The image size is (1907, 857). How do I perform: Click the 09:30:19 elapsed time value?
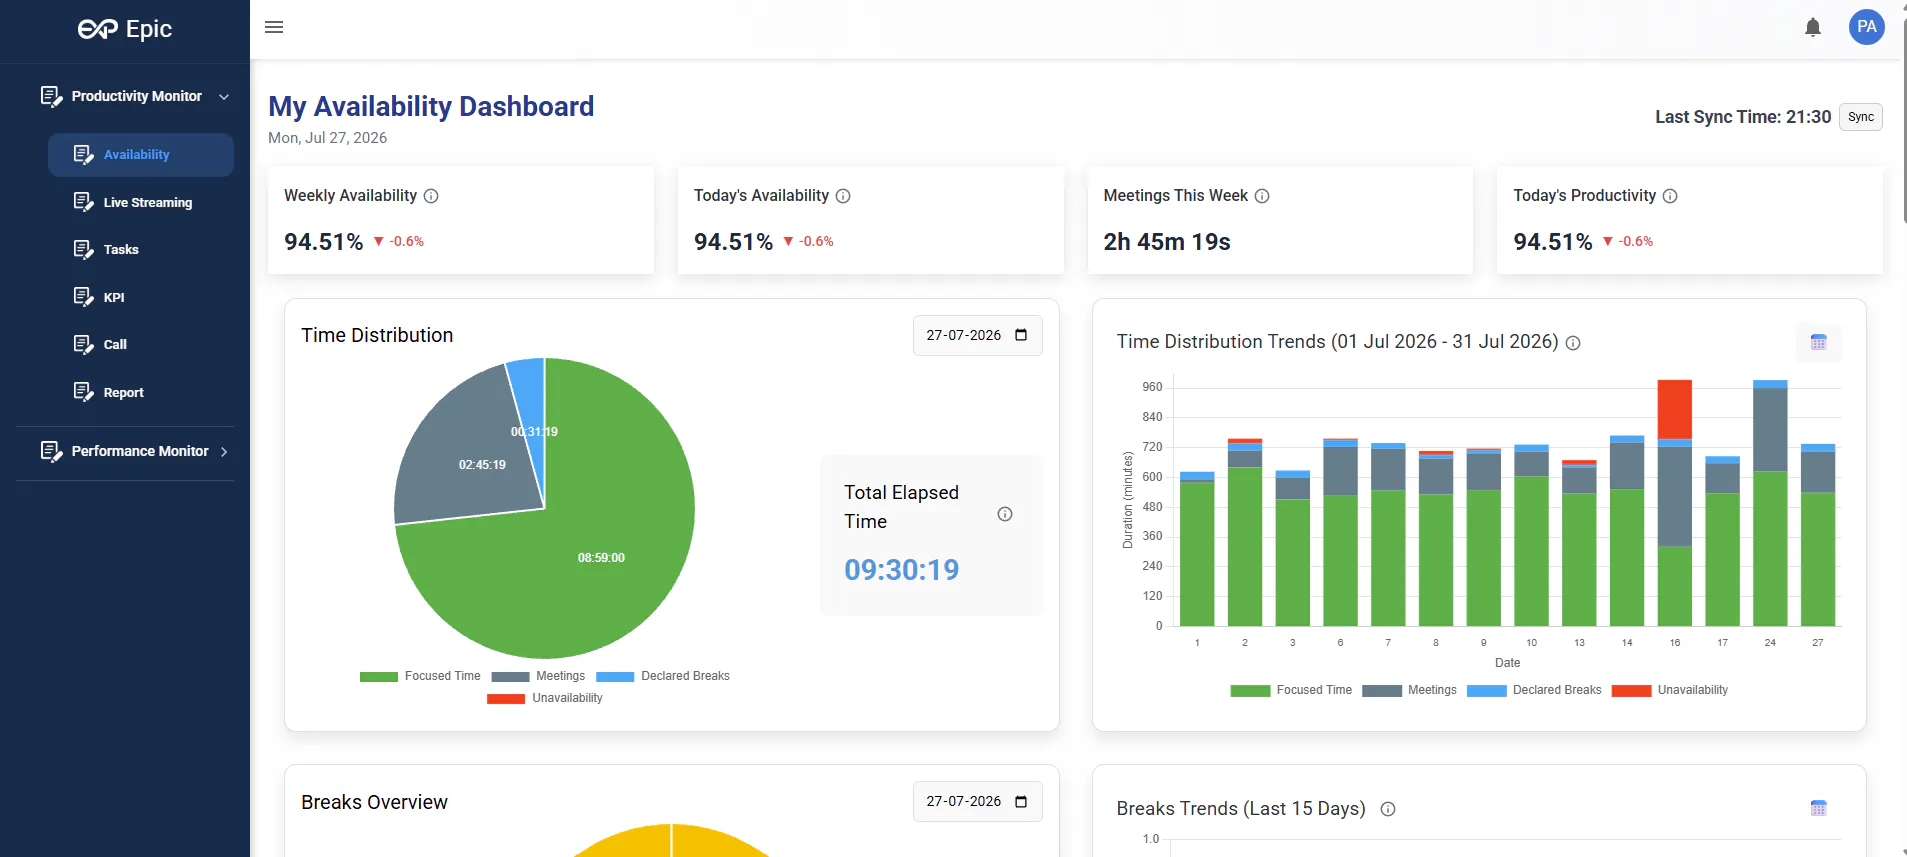(x=901, y=570)
